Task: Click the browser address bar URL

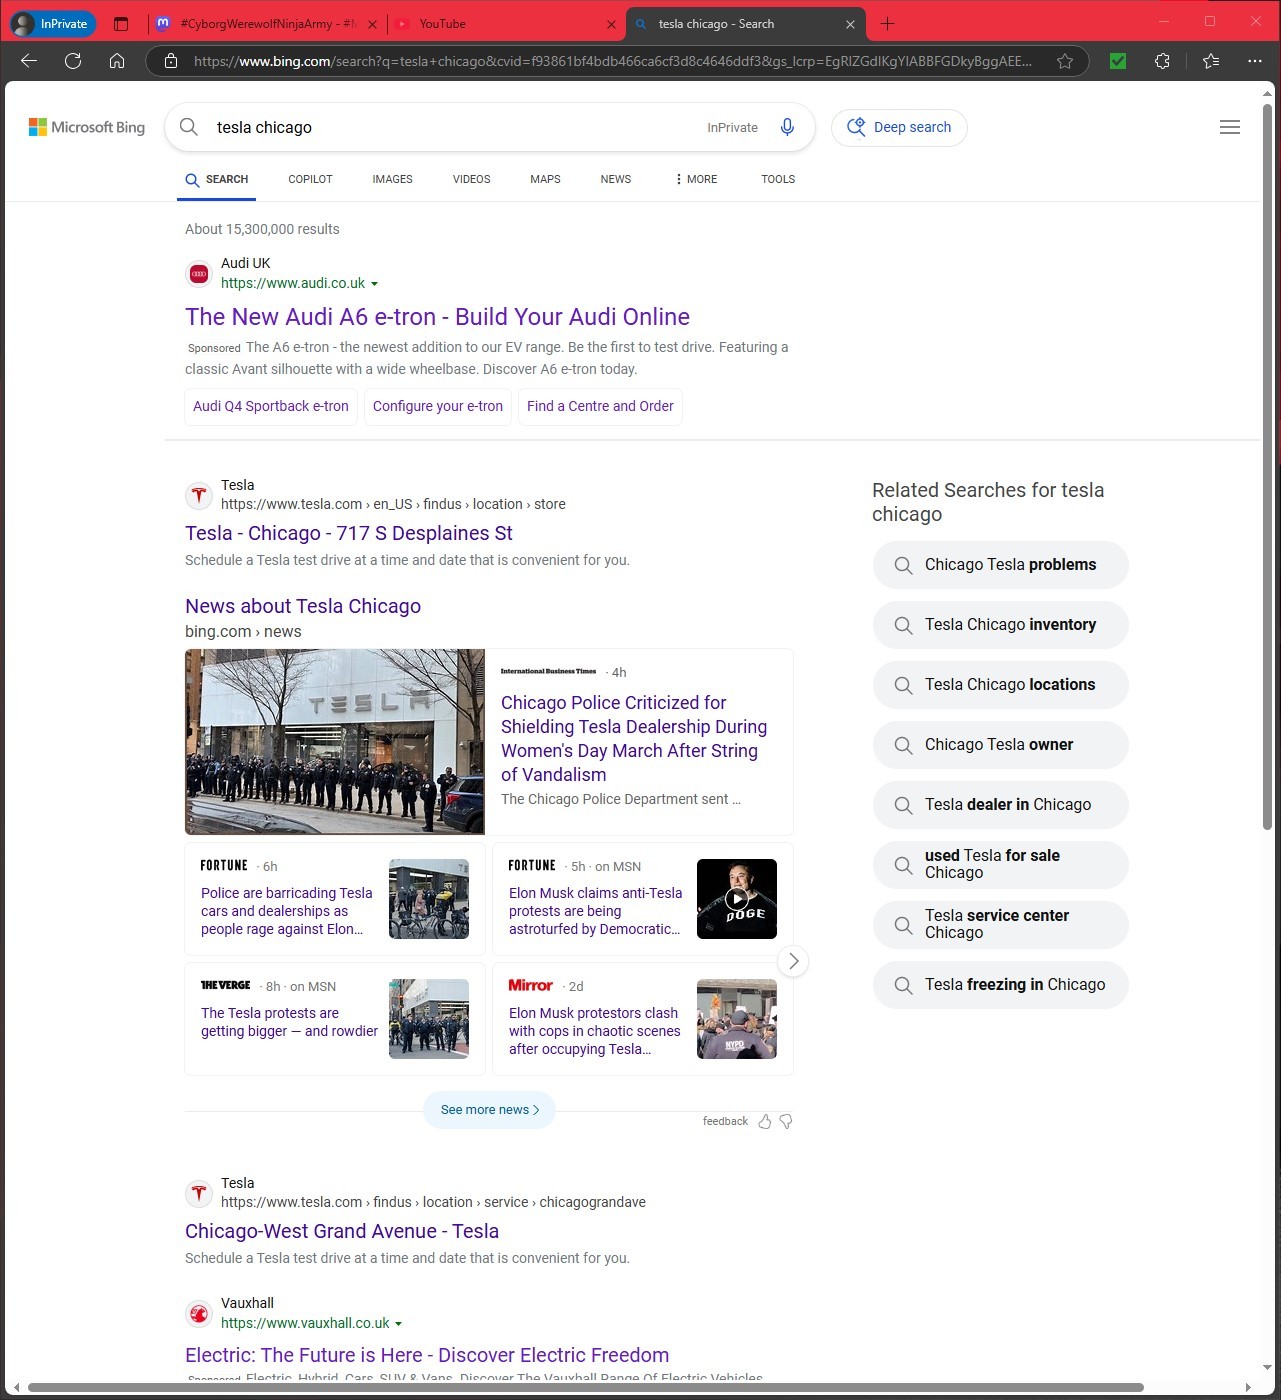Action: tap(612, 61)
